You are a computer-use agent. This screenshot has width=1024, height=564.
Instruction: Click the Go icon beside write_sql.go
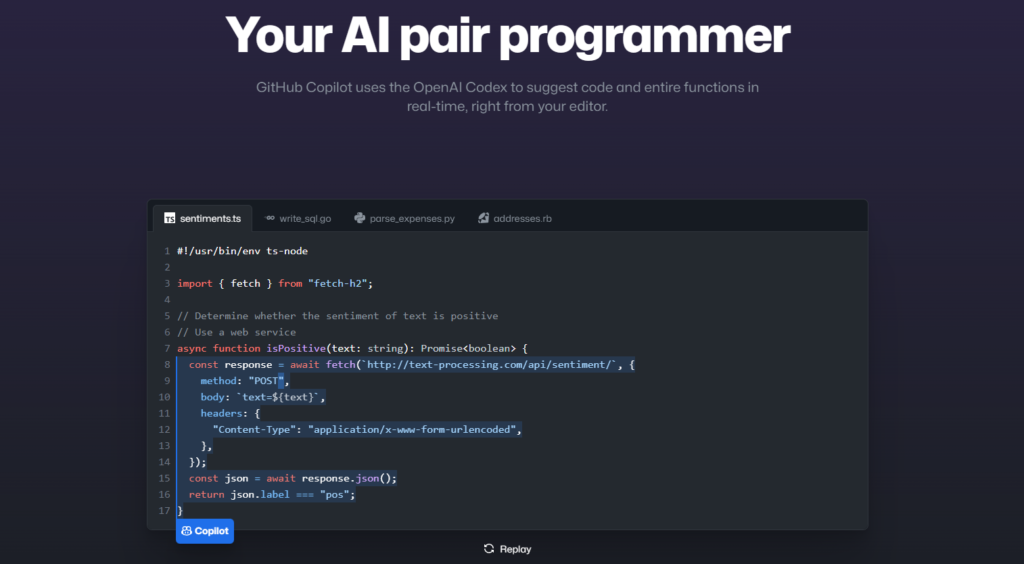(270, 219)
